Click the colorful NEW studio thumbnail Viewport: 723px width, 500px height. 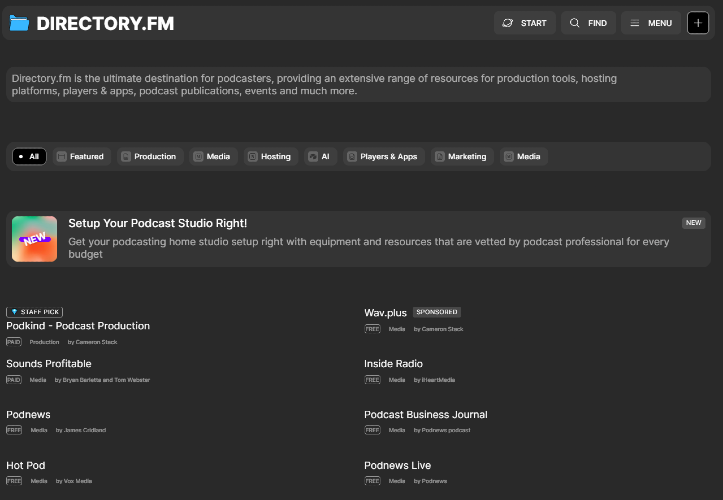click(x=35, y=239)
